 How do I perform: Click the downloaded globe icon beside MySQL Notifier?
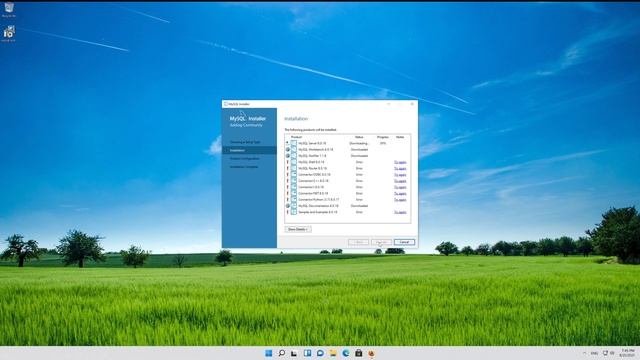click(287, 156)
